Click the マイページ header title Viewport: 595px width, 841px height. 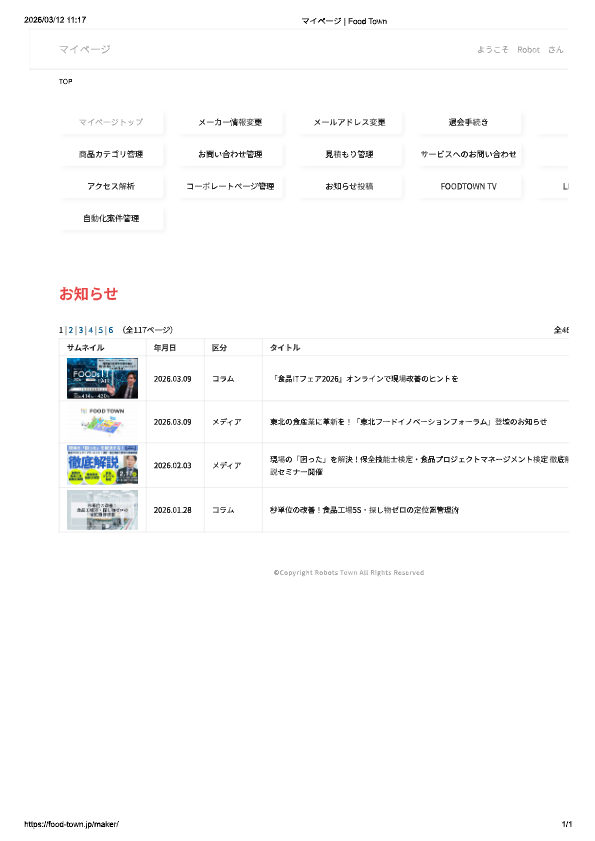coord(85,49)
